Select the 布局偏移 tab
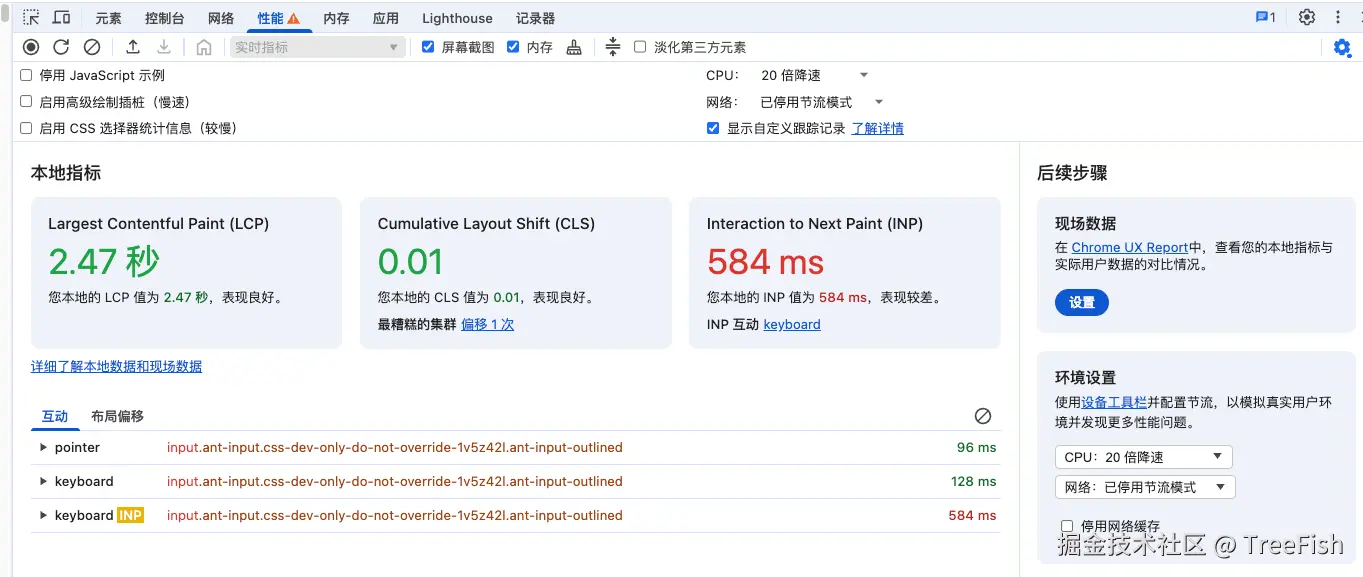Image resolution: width=1363 pixels, height=577 pixels. (x=117, y=416)
